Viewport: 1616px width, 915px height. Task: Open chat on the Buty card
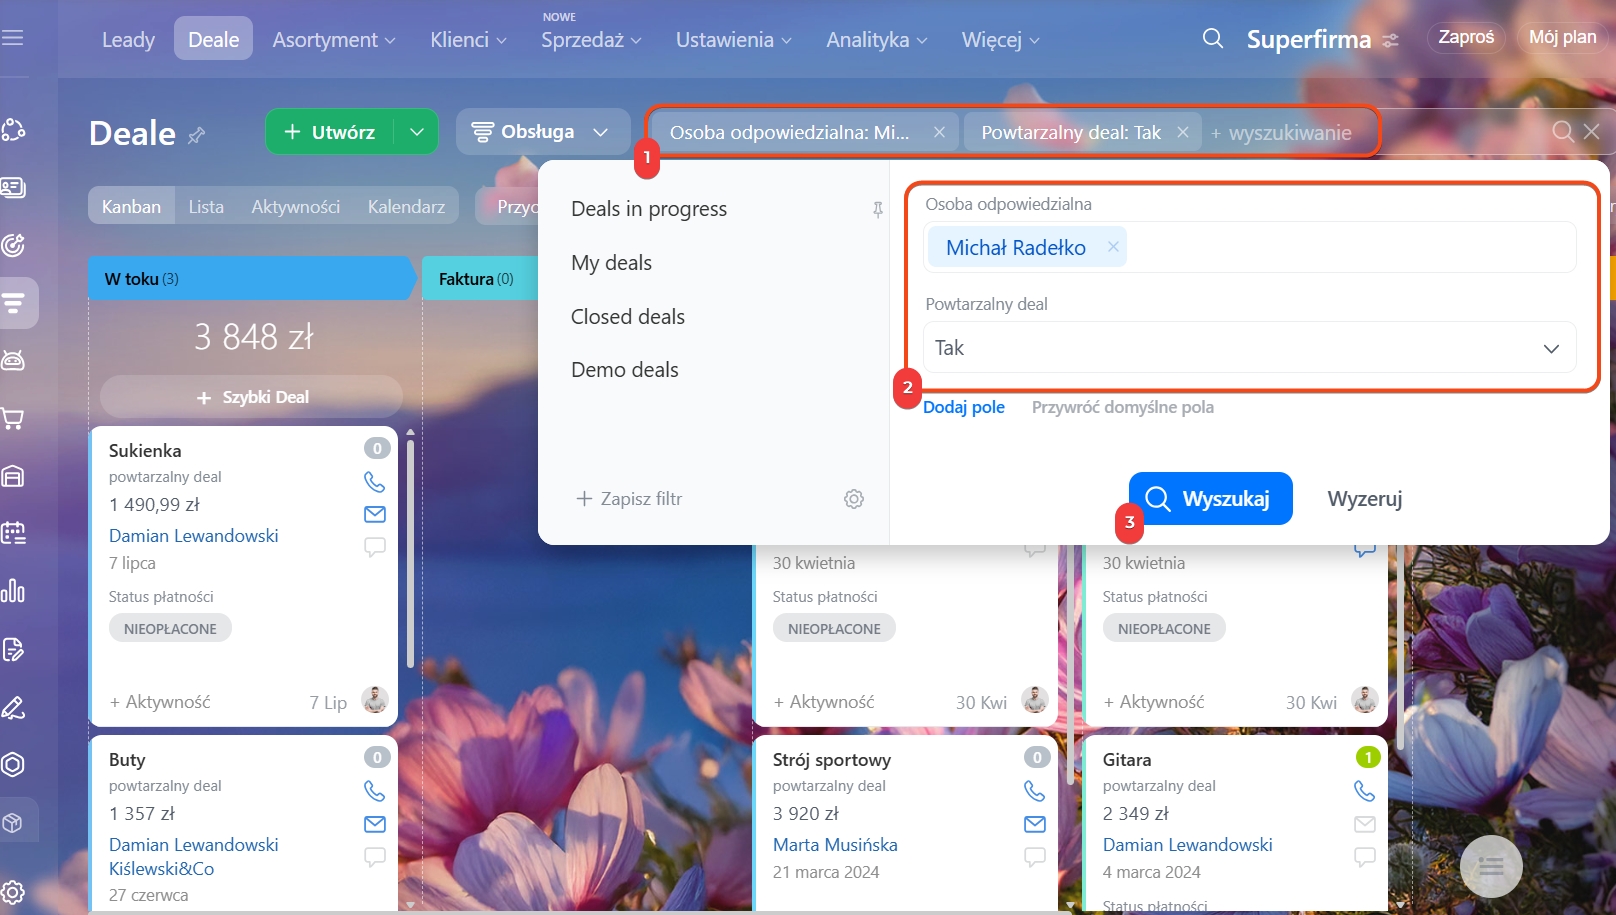pos(374,857)
